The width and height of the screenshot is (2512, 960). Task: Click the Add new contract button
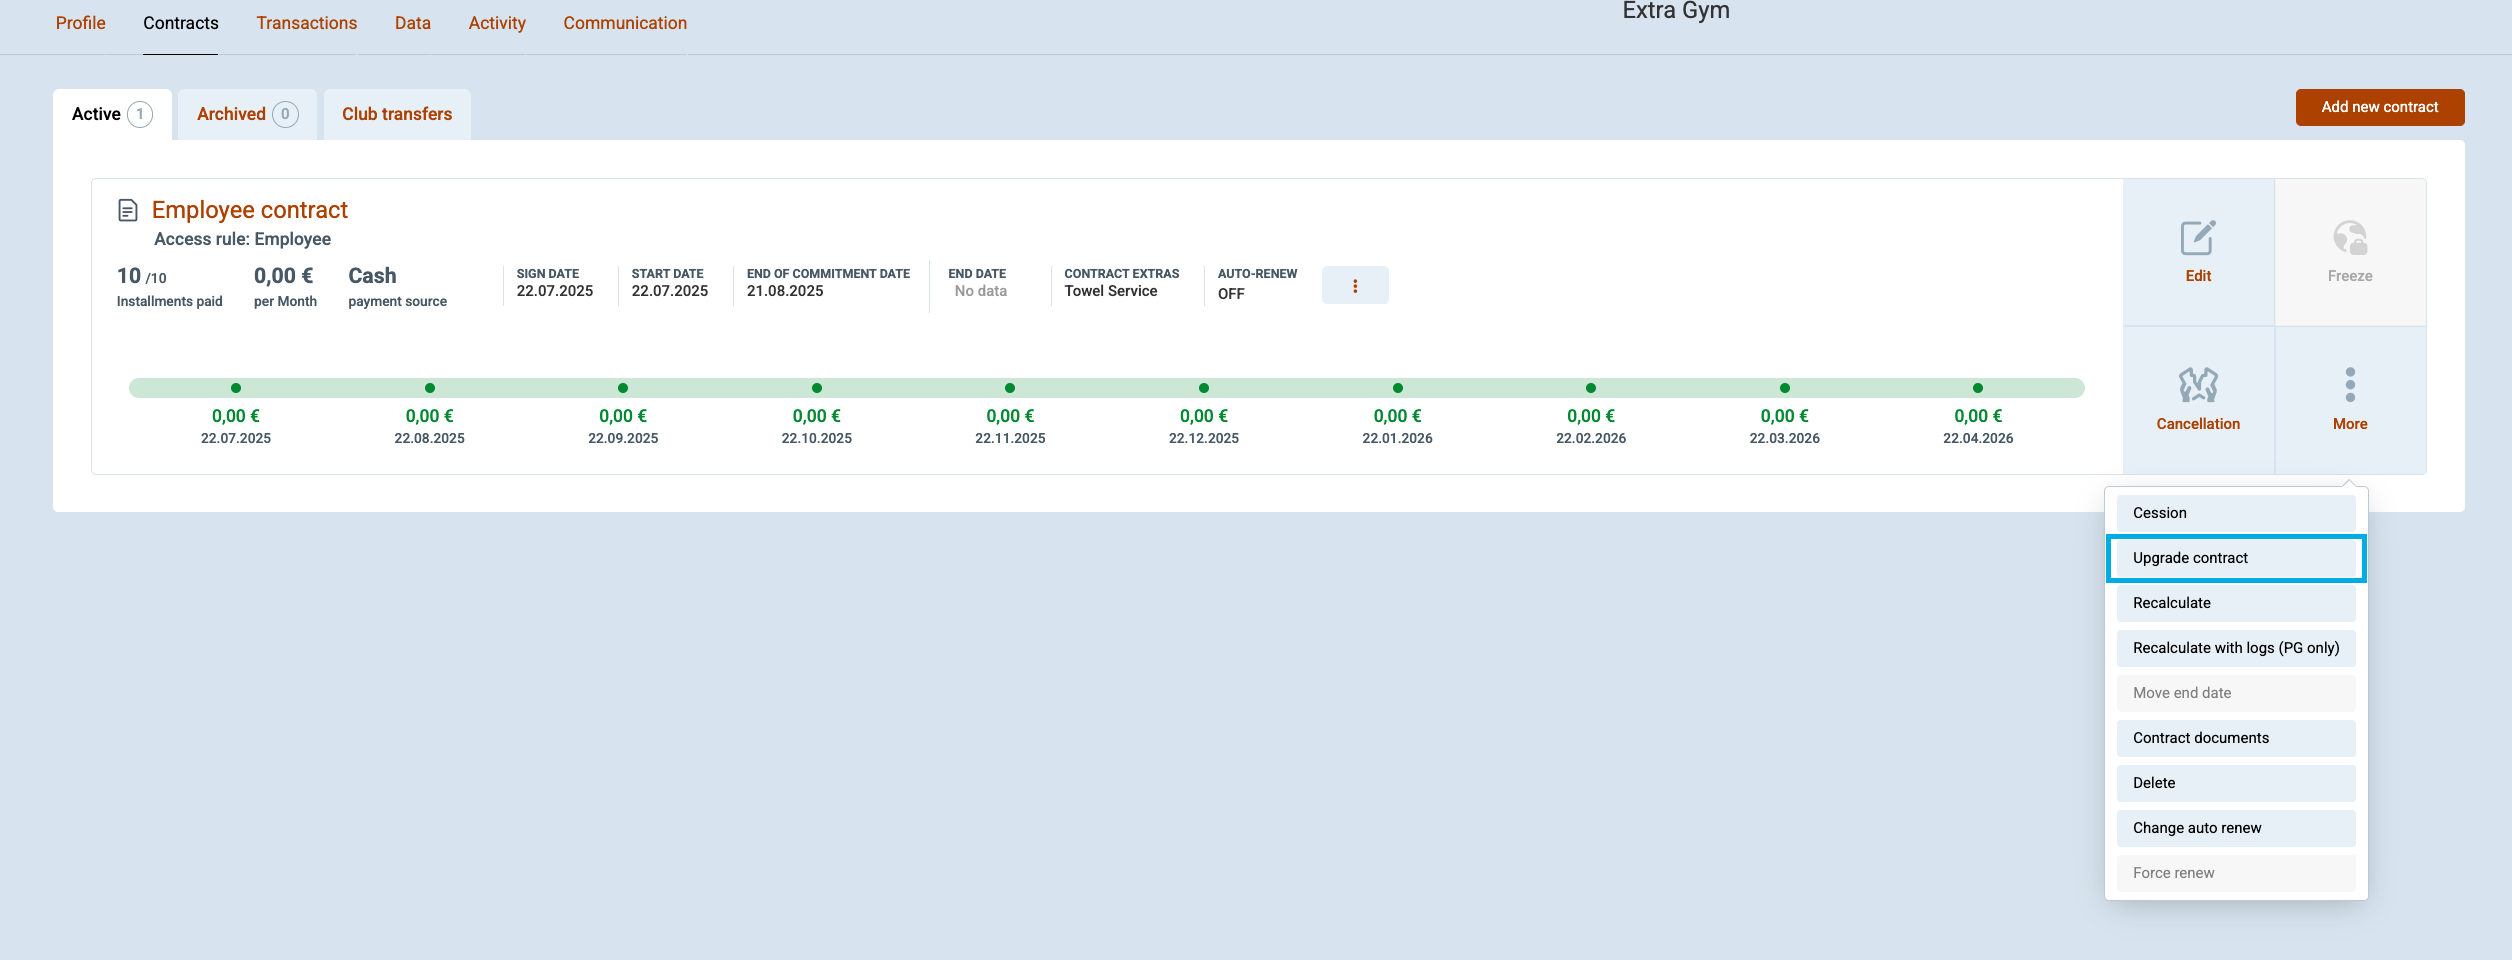[x=2379, y=107]
